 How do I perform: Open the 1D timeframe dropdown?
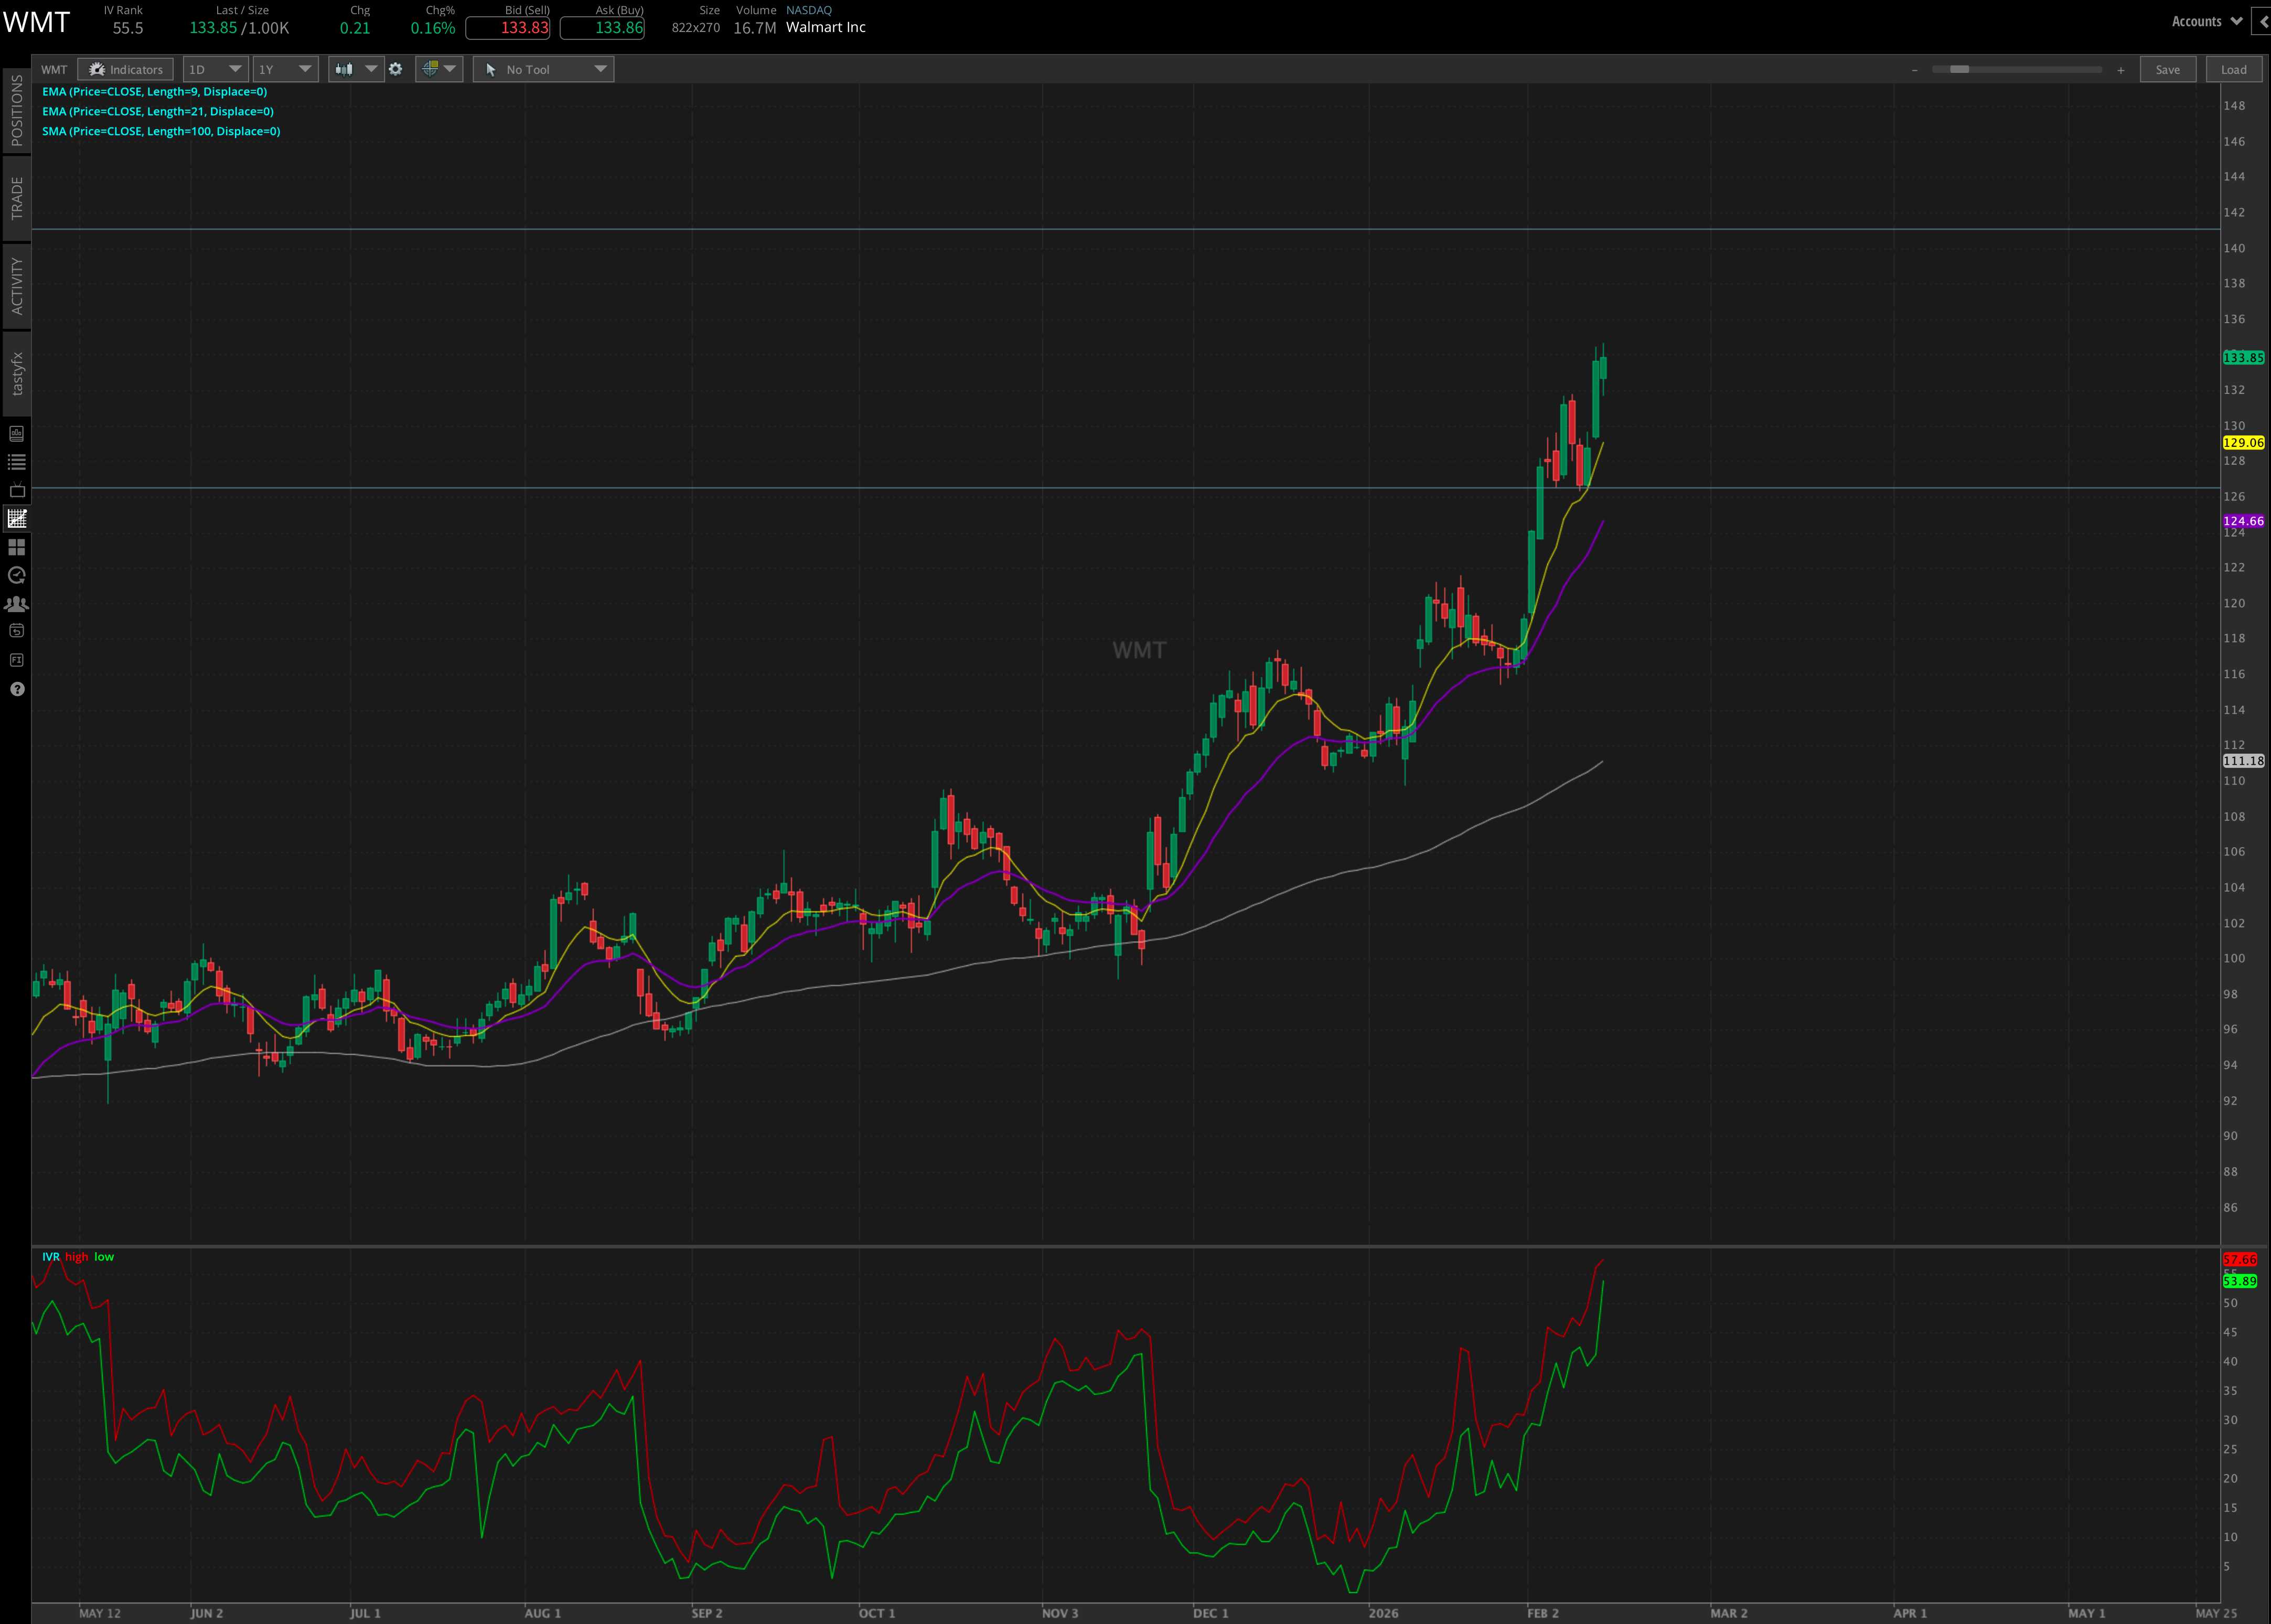tap(215, 69)
